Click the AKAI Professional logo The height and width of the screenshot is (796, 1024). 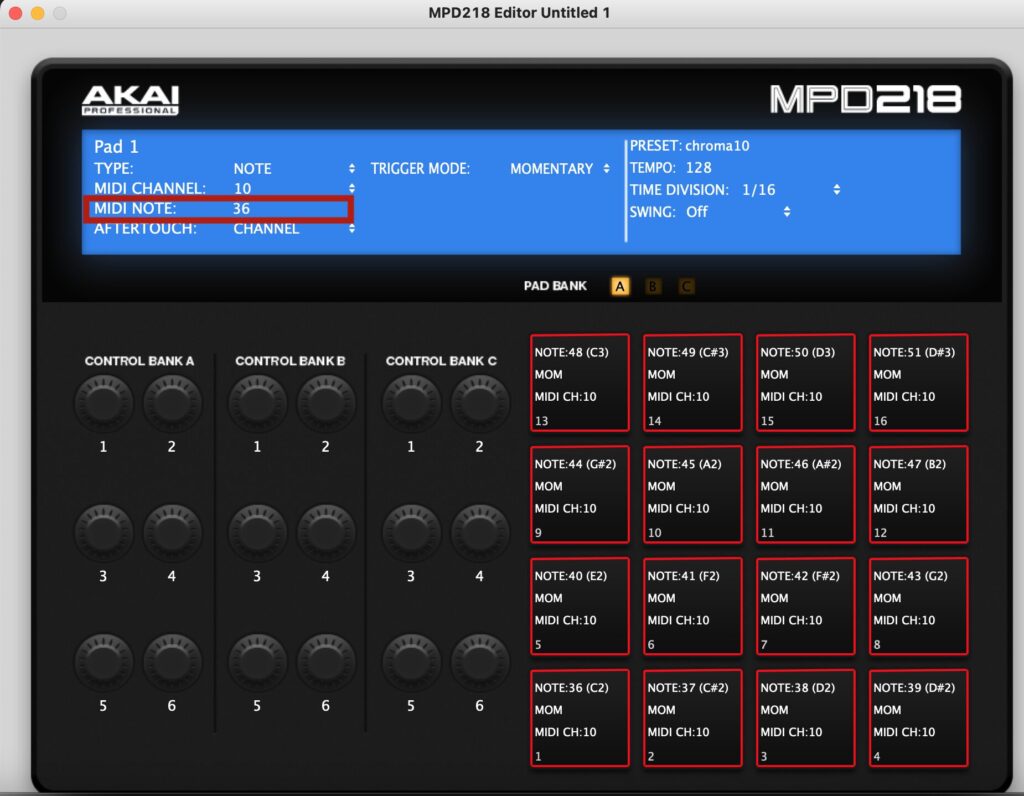click(131, 101)
